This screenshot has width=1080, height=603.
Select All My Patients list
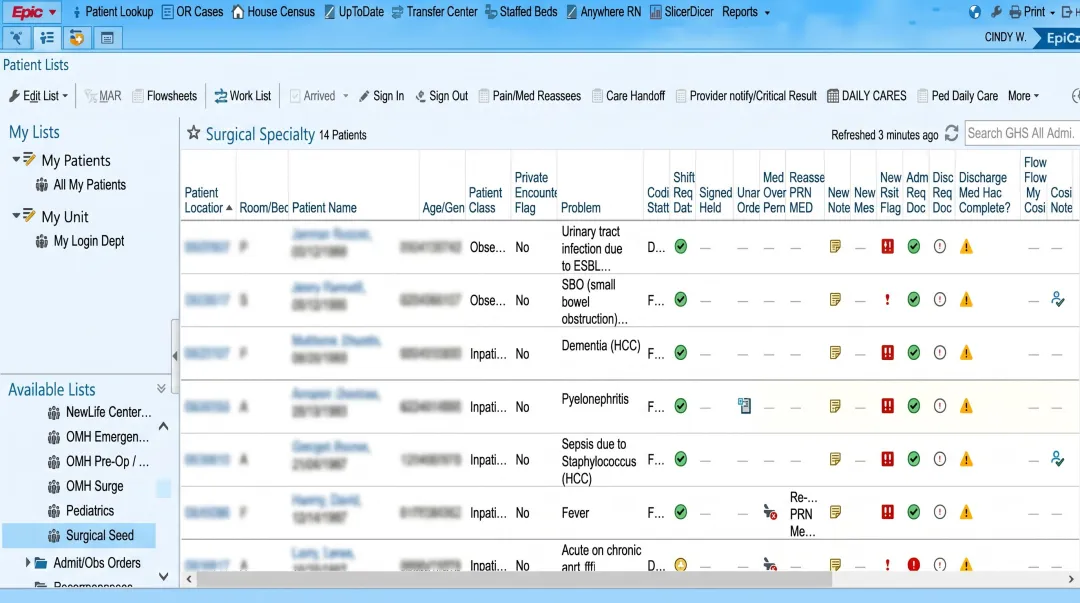[81, 185]
